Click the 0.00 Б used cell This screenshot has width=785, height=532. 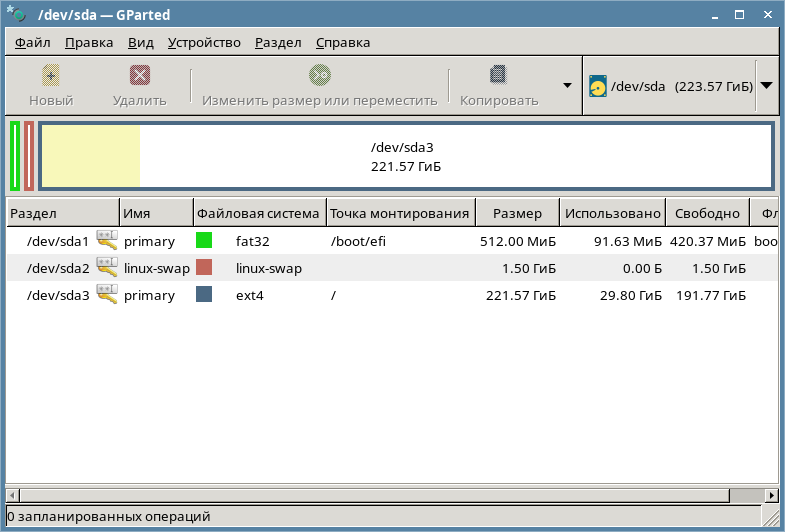642,268
